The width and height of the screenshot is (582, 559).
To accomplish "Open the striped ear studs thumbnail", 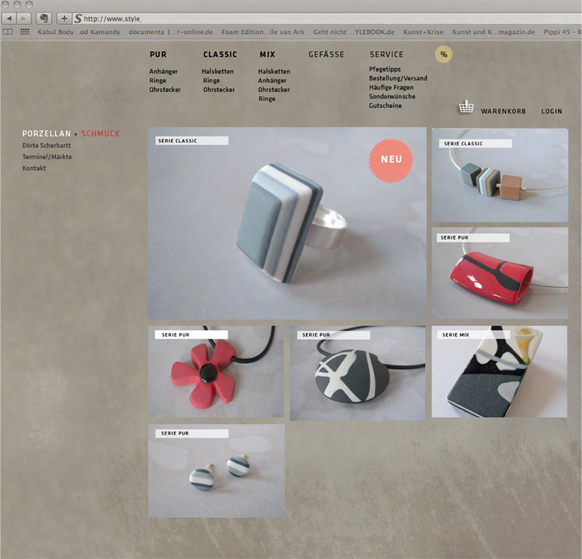I will coord(216,471).
